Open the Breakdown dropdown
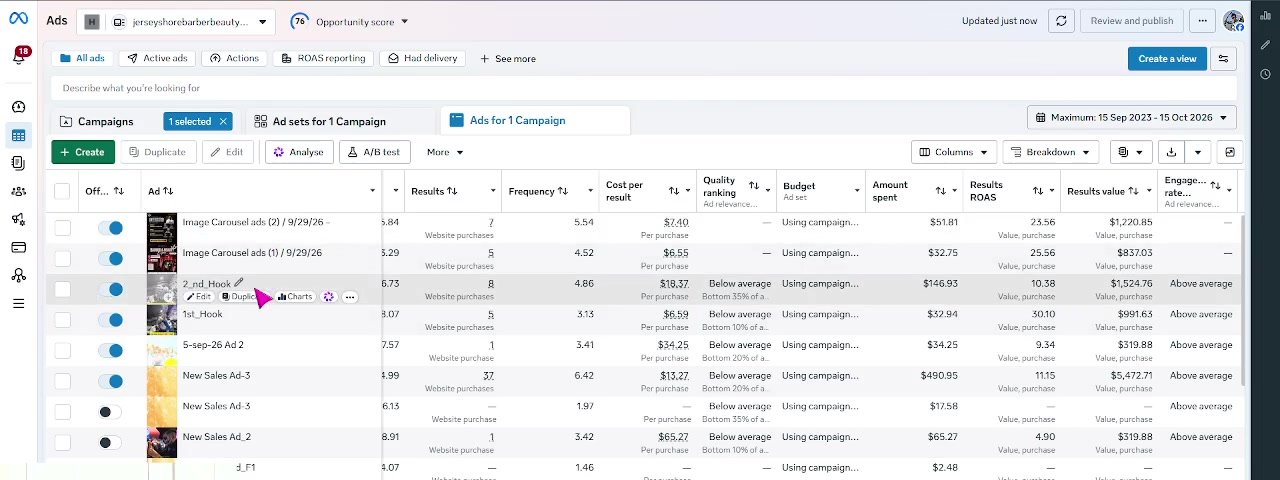The image size is (1280, 480). point(1050,152)
